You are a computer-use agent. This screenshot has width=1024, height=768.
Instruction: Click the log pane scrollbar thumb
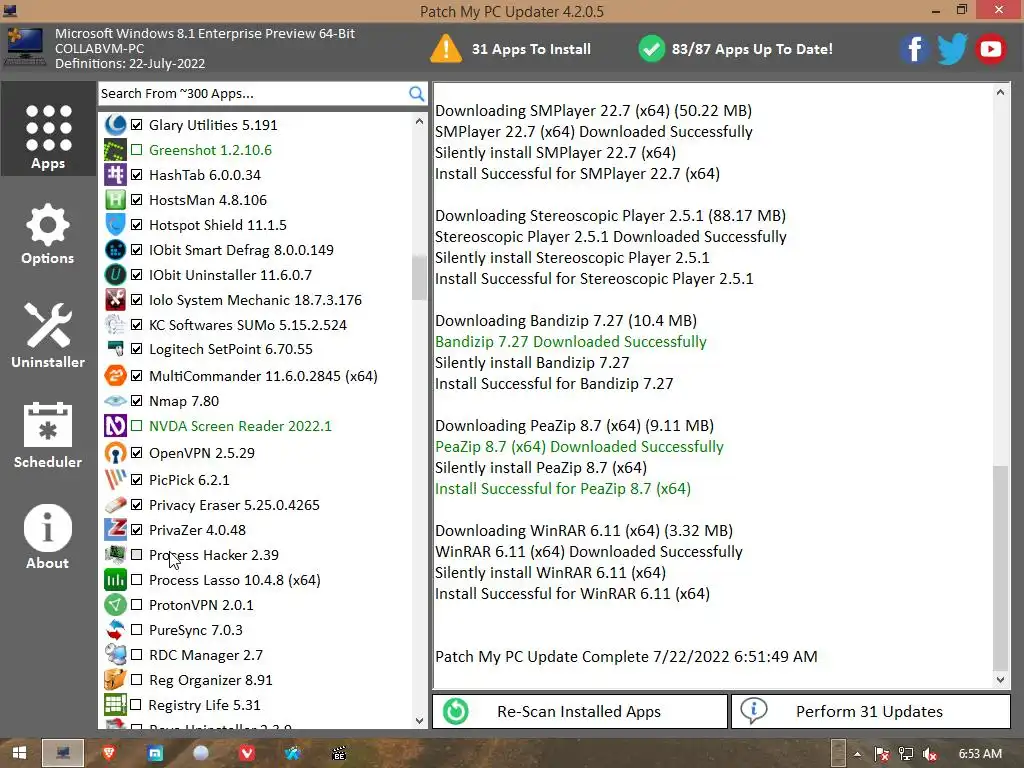coord(1000,568)
